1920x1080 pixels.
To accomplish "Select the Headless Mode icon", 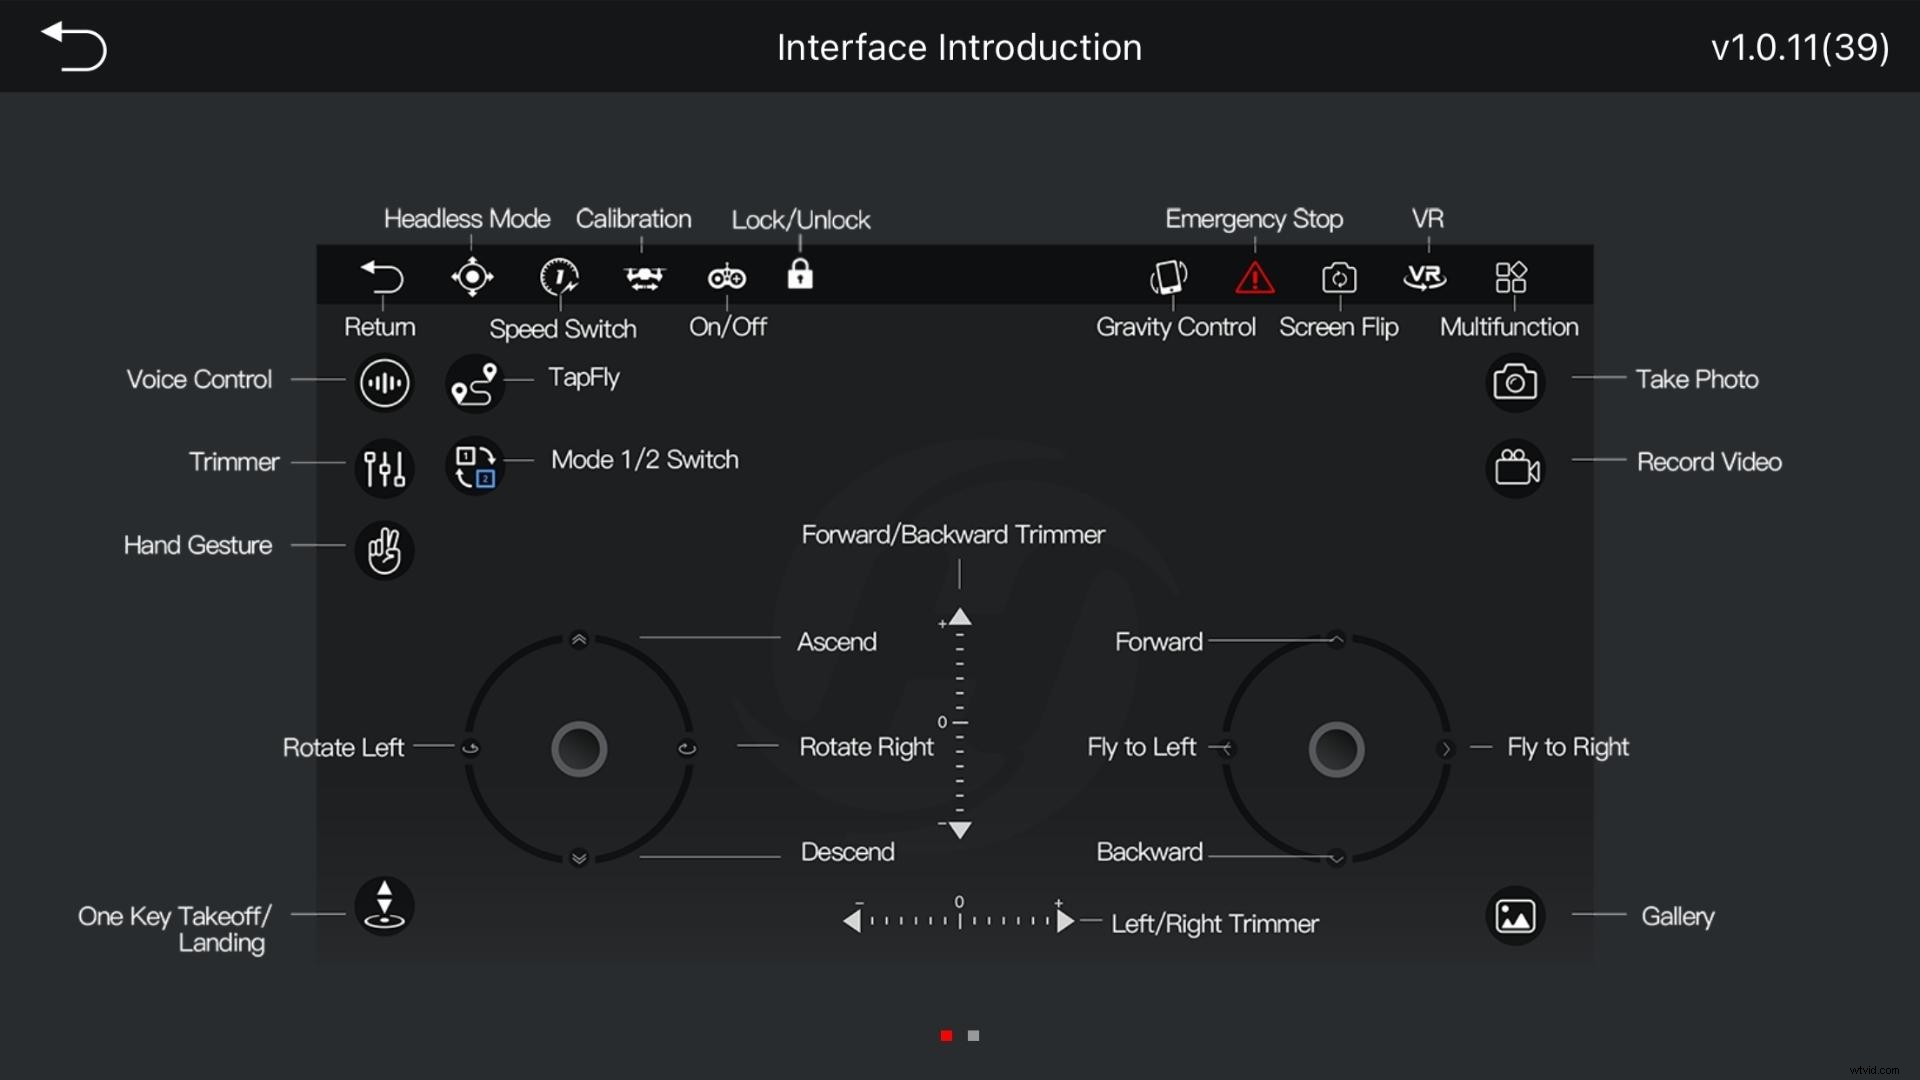I will tap(471, 277).
